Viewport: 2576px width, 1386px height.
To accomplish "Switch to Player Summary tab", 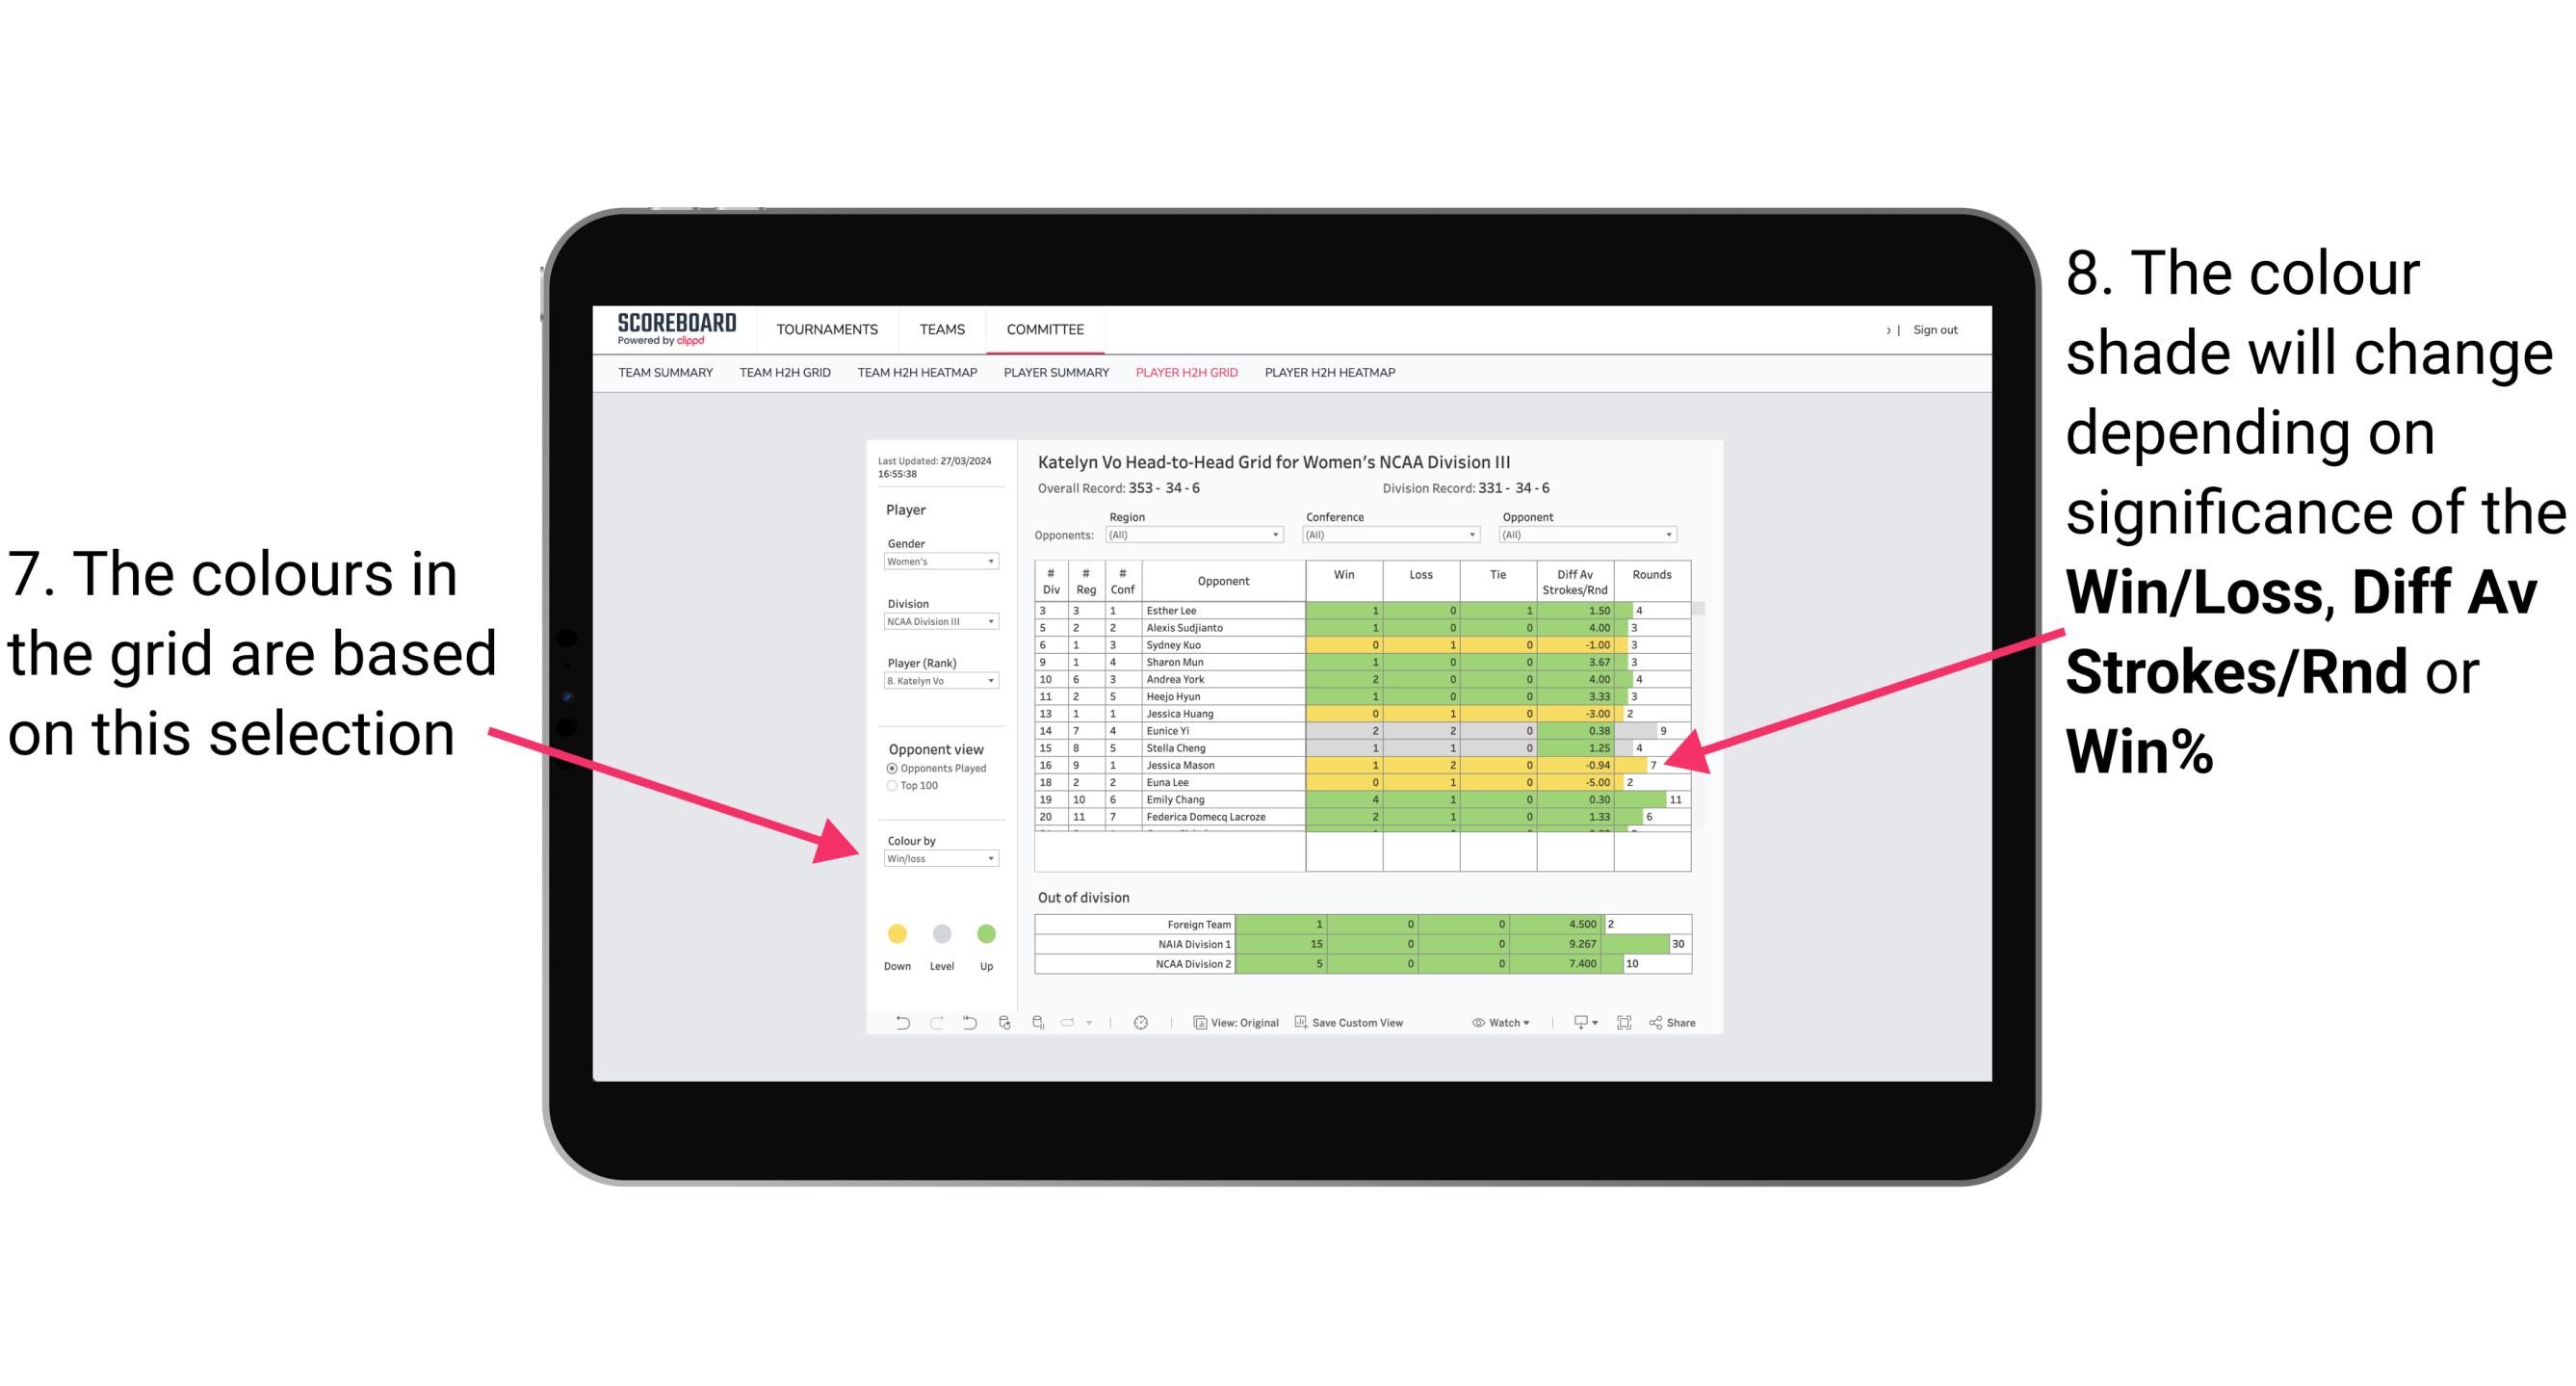I will 1059,379.
